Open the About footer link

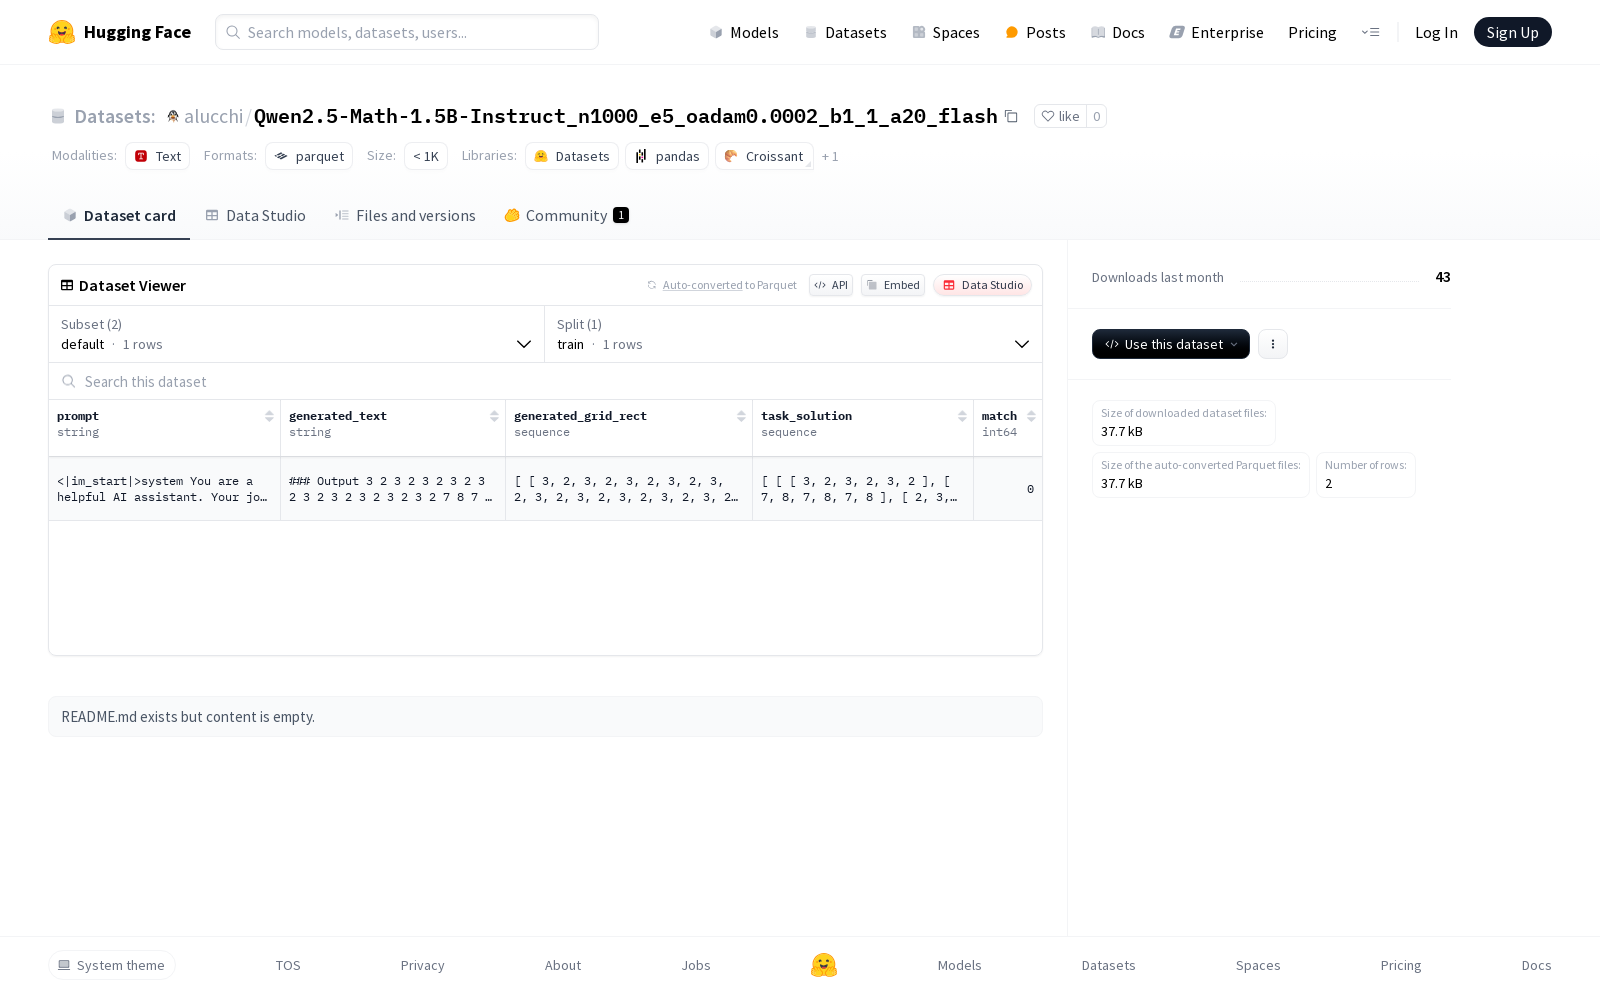pyautogui.click(x=563, y=965)
